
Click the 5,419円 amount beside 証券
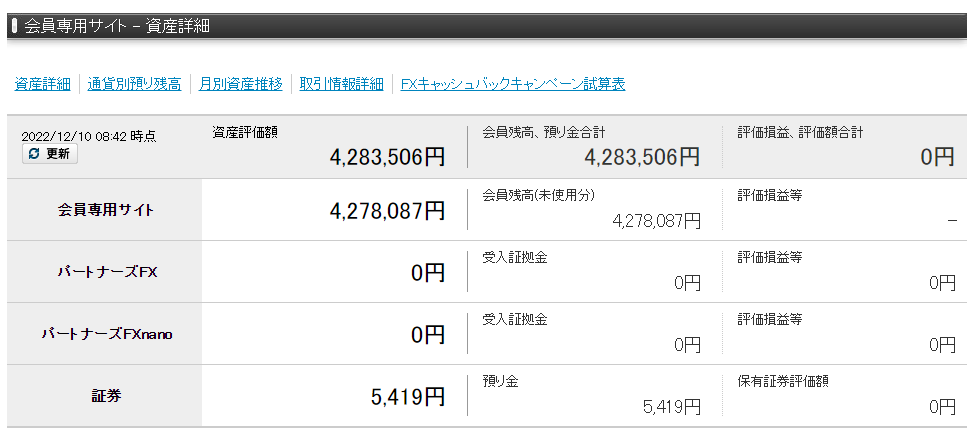pyautogui.click(x=407, y=396)
